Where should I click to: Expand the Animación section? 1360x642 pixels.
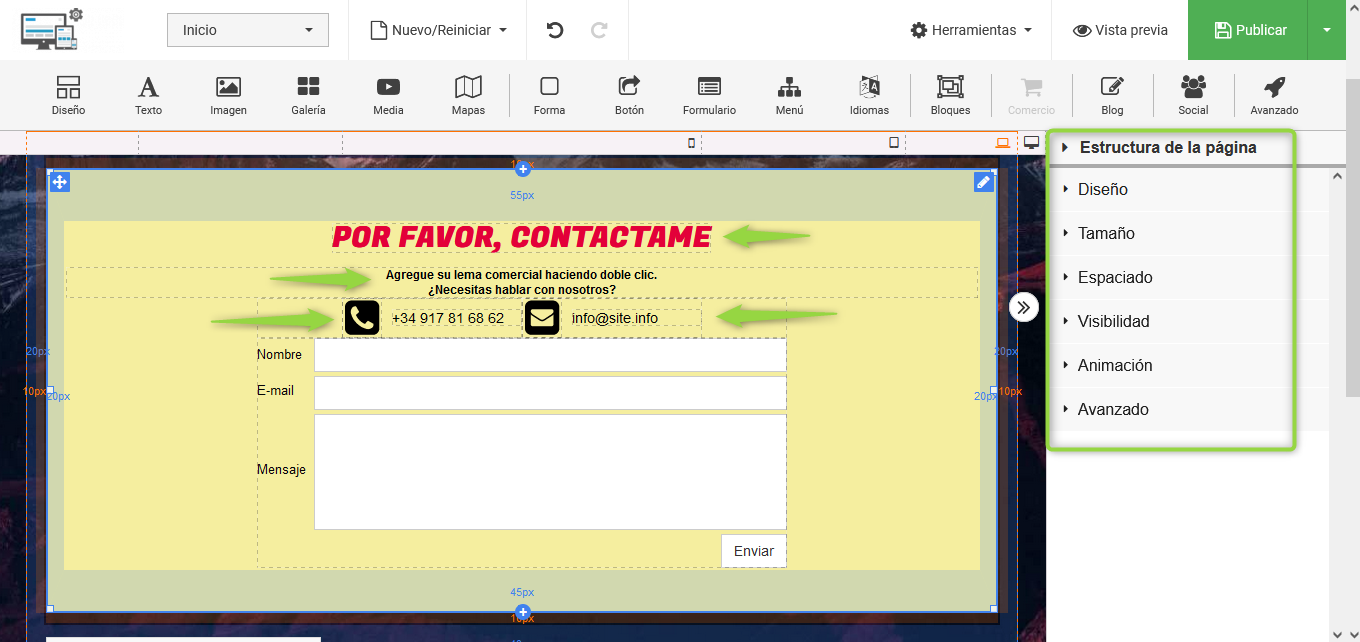click(1115, 365)
